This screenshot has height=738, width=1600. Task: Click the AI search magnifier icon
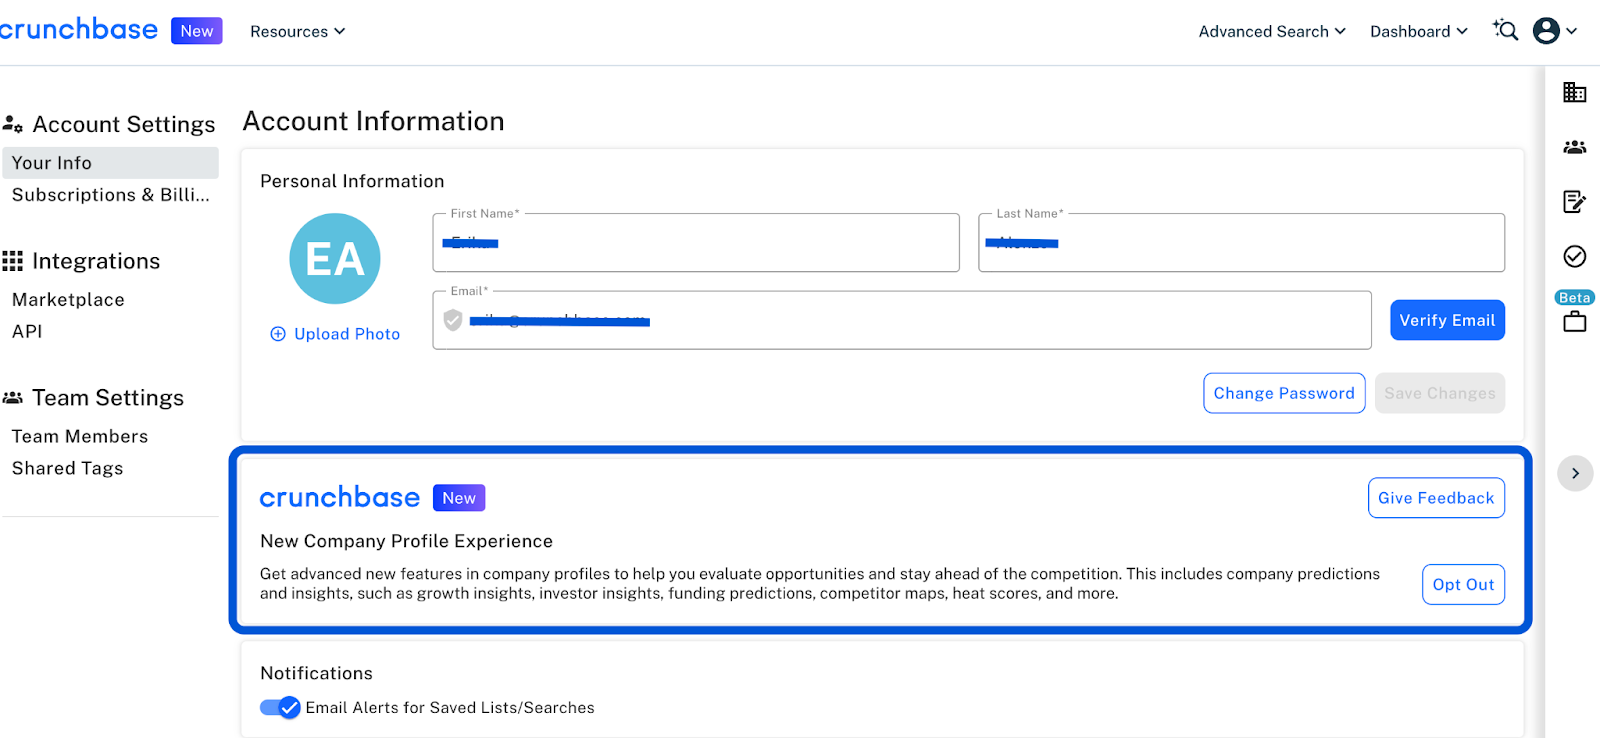(1505, 30)
